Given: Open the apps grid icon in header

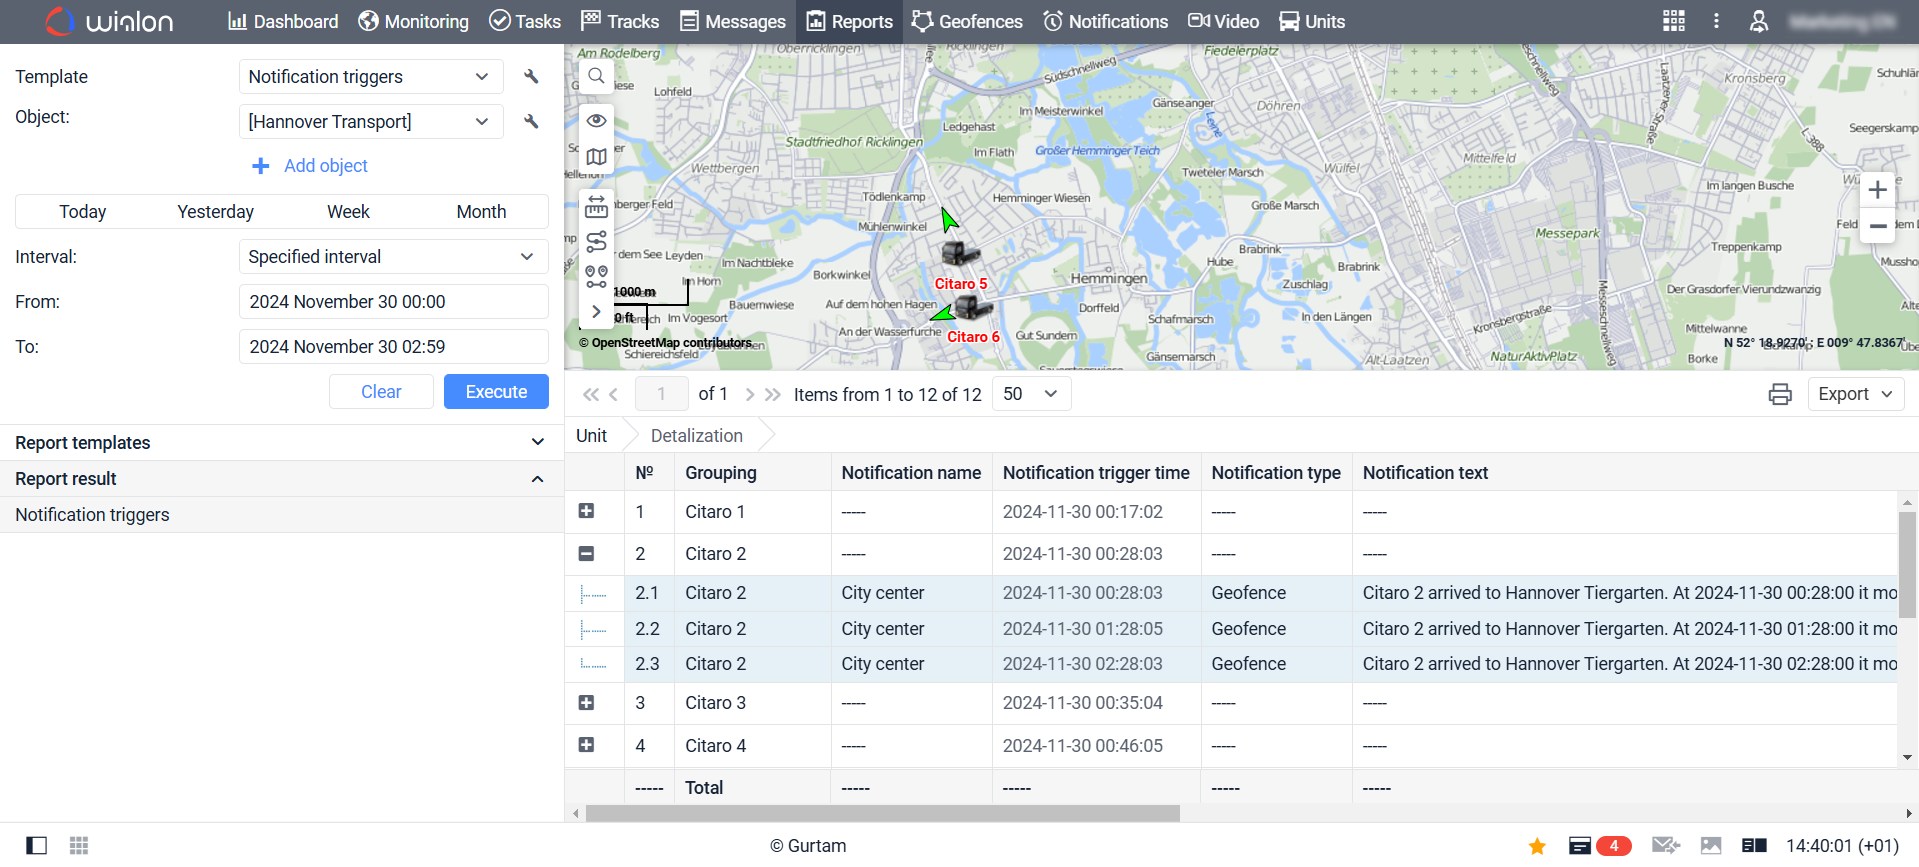Looking at the screenshot, I should tap(1674, 21).
